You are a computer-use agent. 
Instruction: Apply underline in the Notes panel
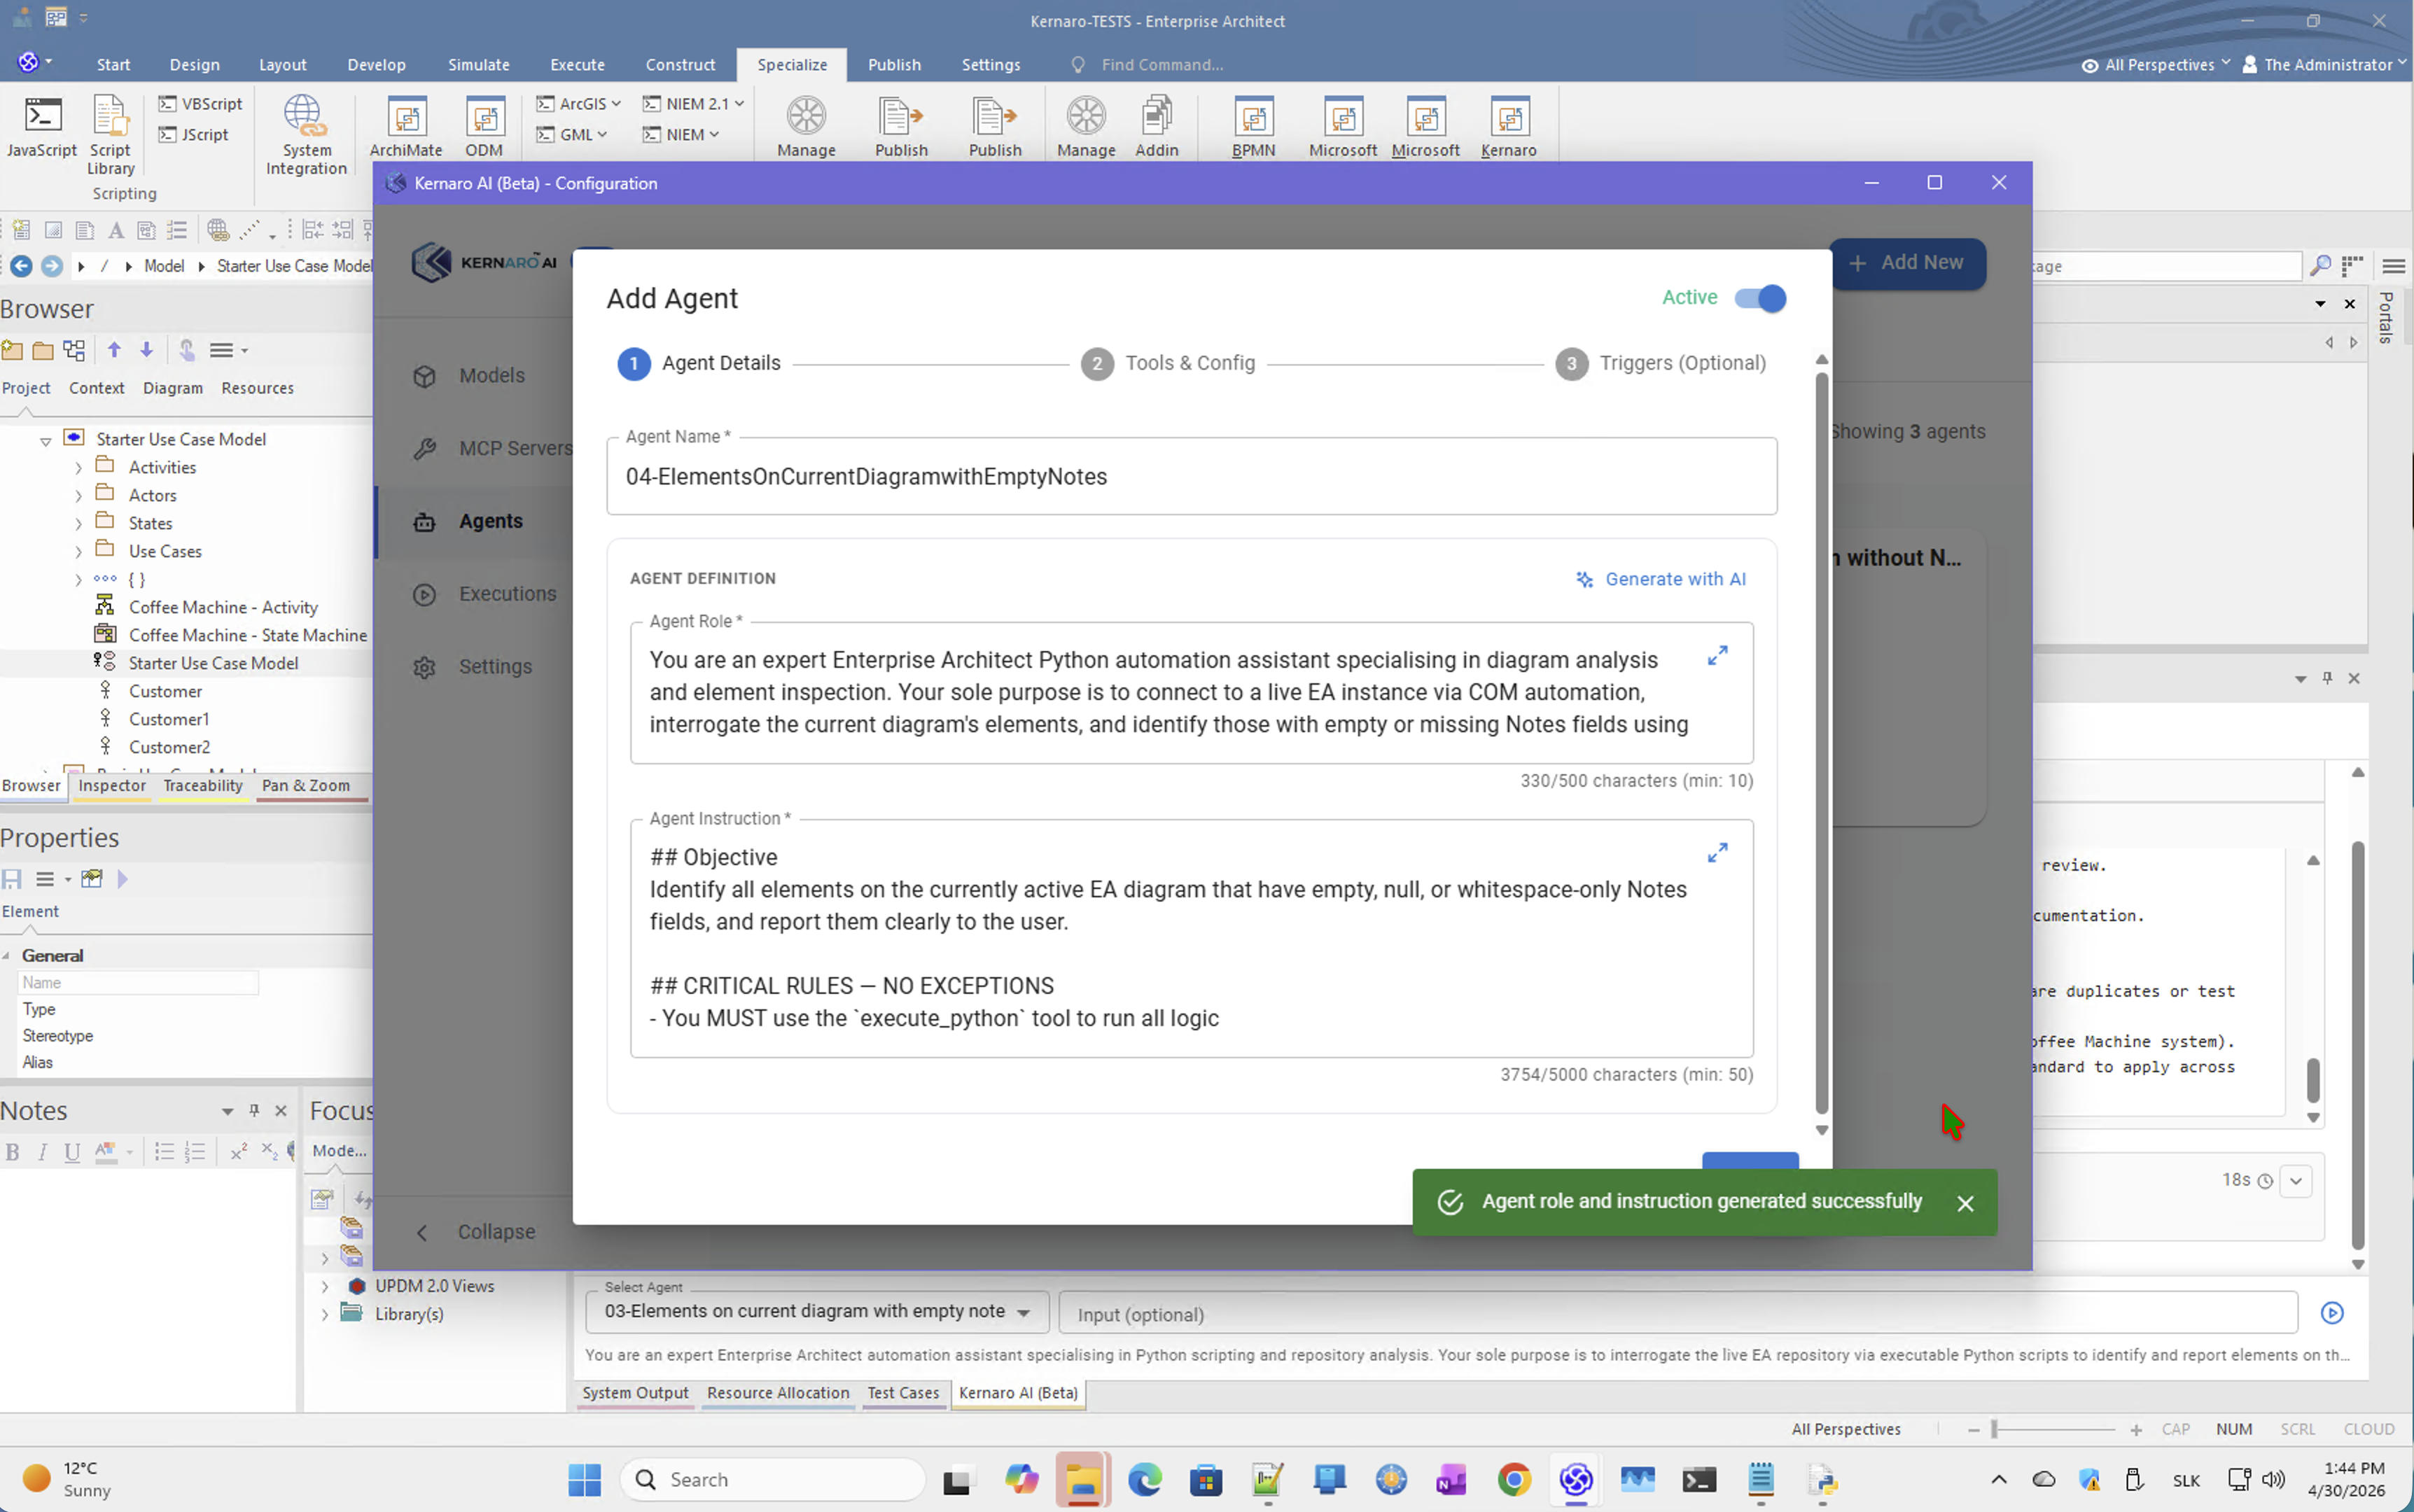pyautogui.click(x=72, y=1152)
